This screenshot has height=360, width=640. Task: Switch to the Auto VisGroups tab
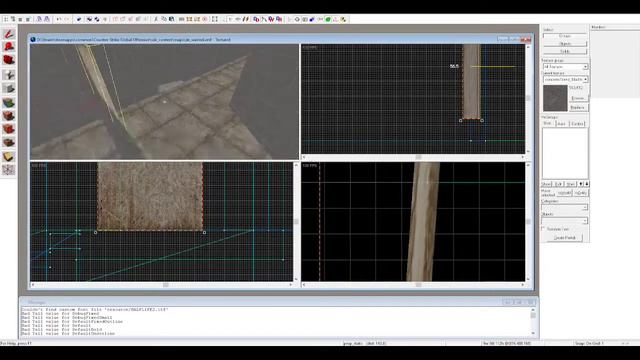[562, 123]
